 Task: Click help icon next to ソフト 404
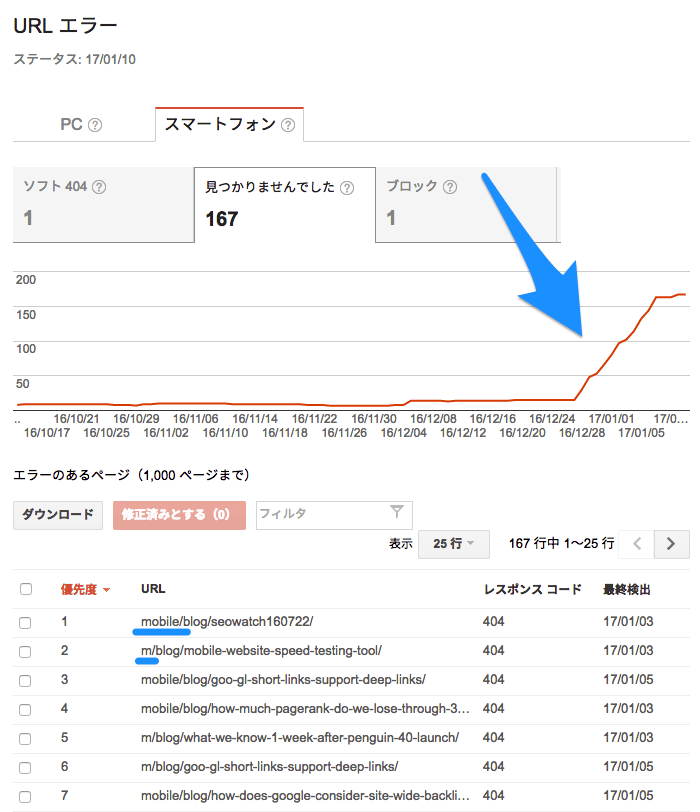(99, 187)
